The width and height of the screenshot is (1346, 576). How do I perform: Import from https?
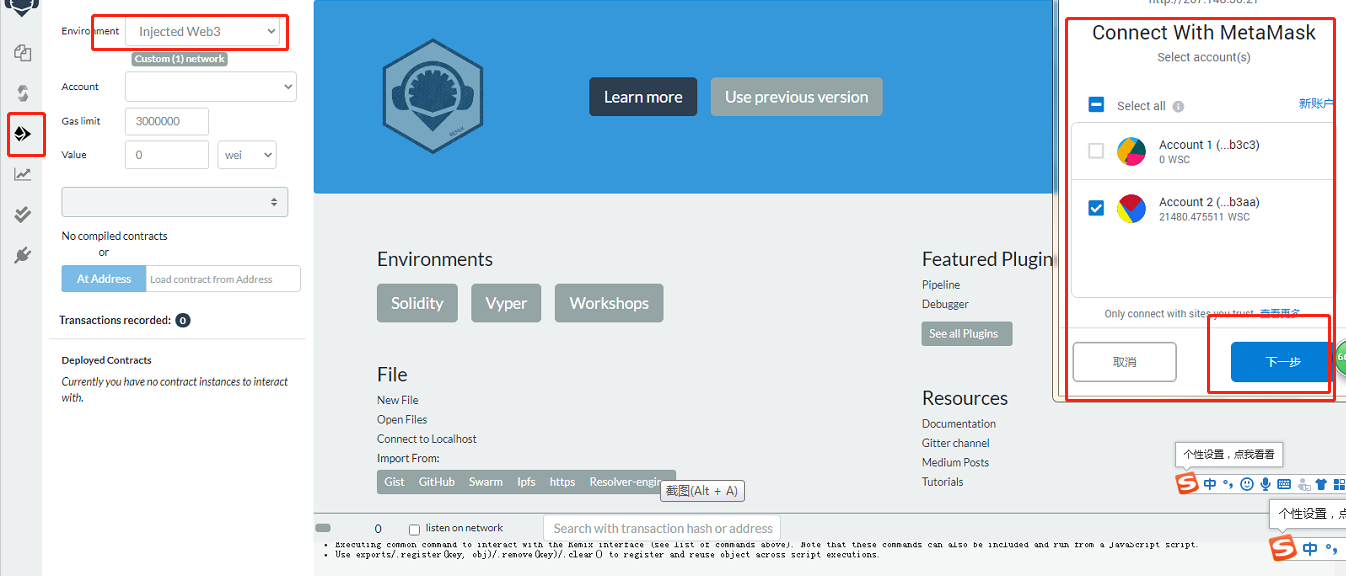point(563,482)
